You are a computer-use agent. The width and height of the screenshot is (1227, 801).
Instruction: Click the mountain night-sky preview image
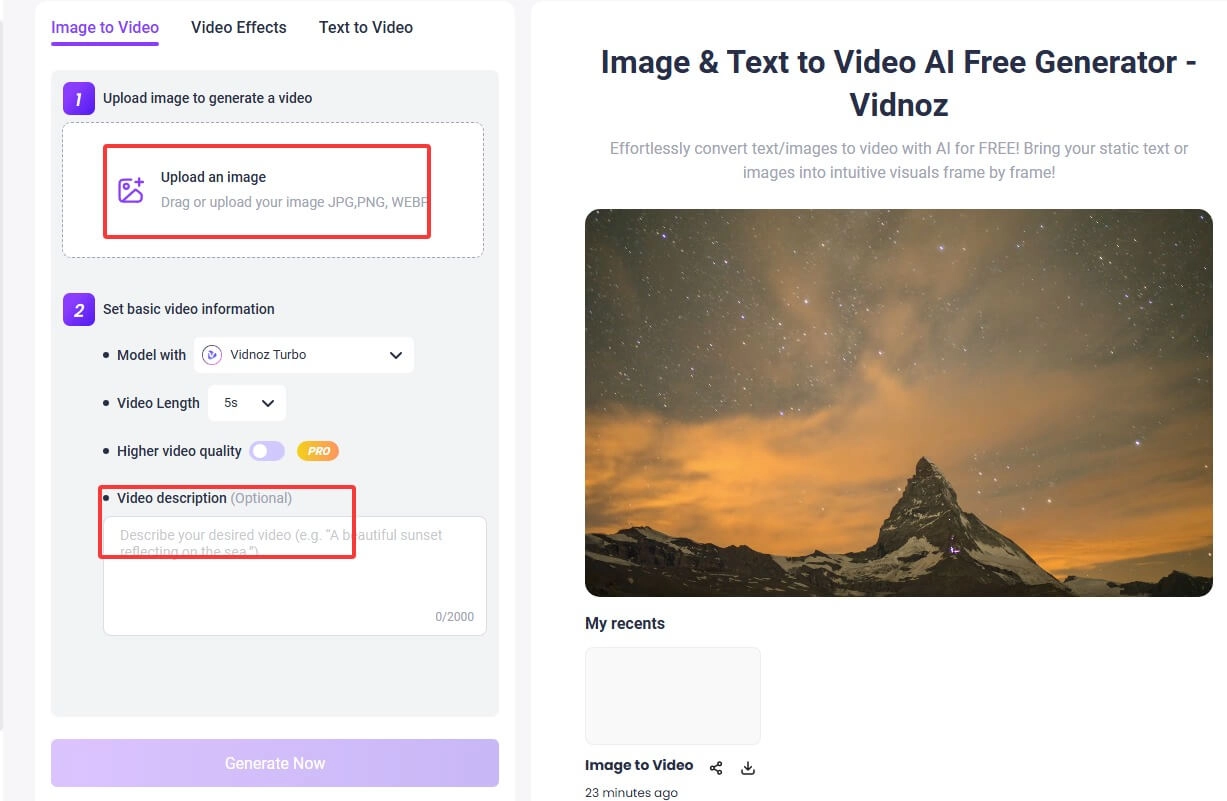(x=898, y=403)
